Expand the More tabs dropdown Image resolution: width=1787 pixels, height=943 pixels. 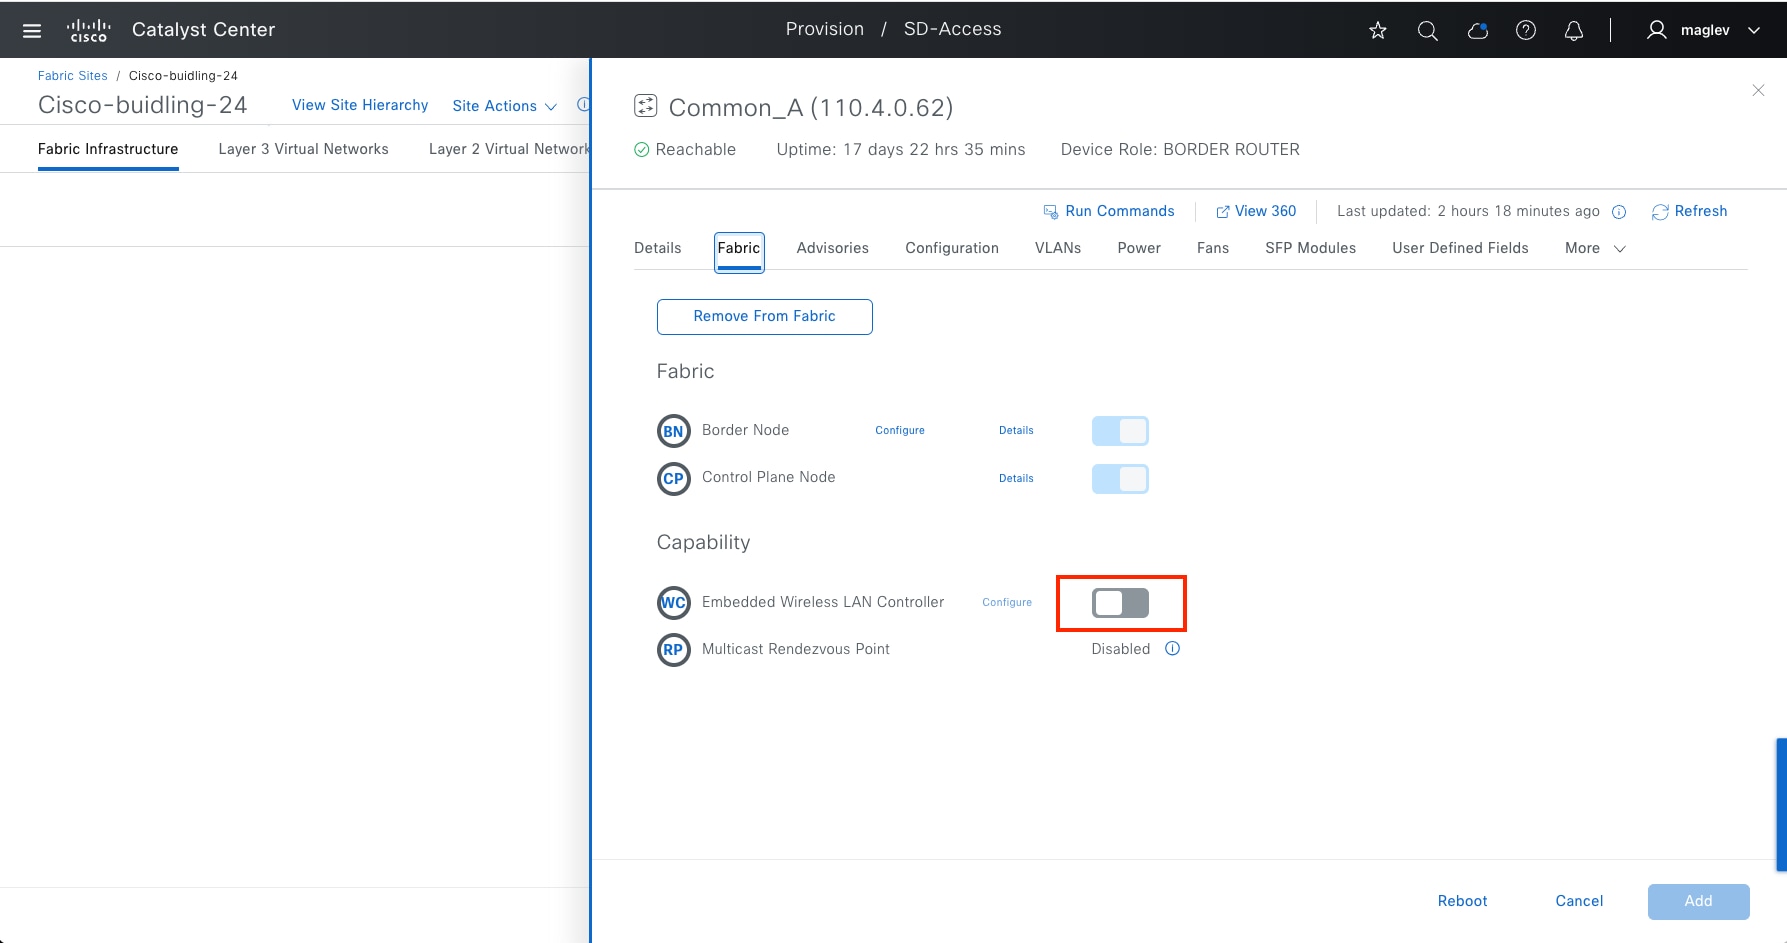(x=1595, y=248)
